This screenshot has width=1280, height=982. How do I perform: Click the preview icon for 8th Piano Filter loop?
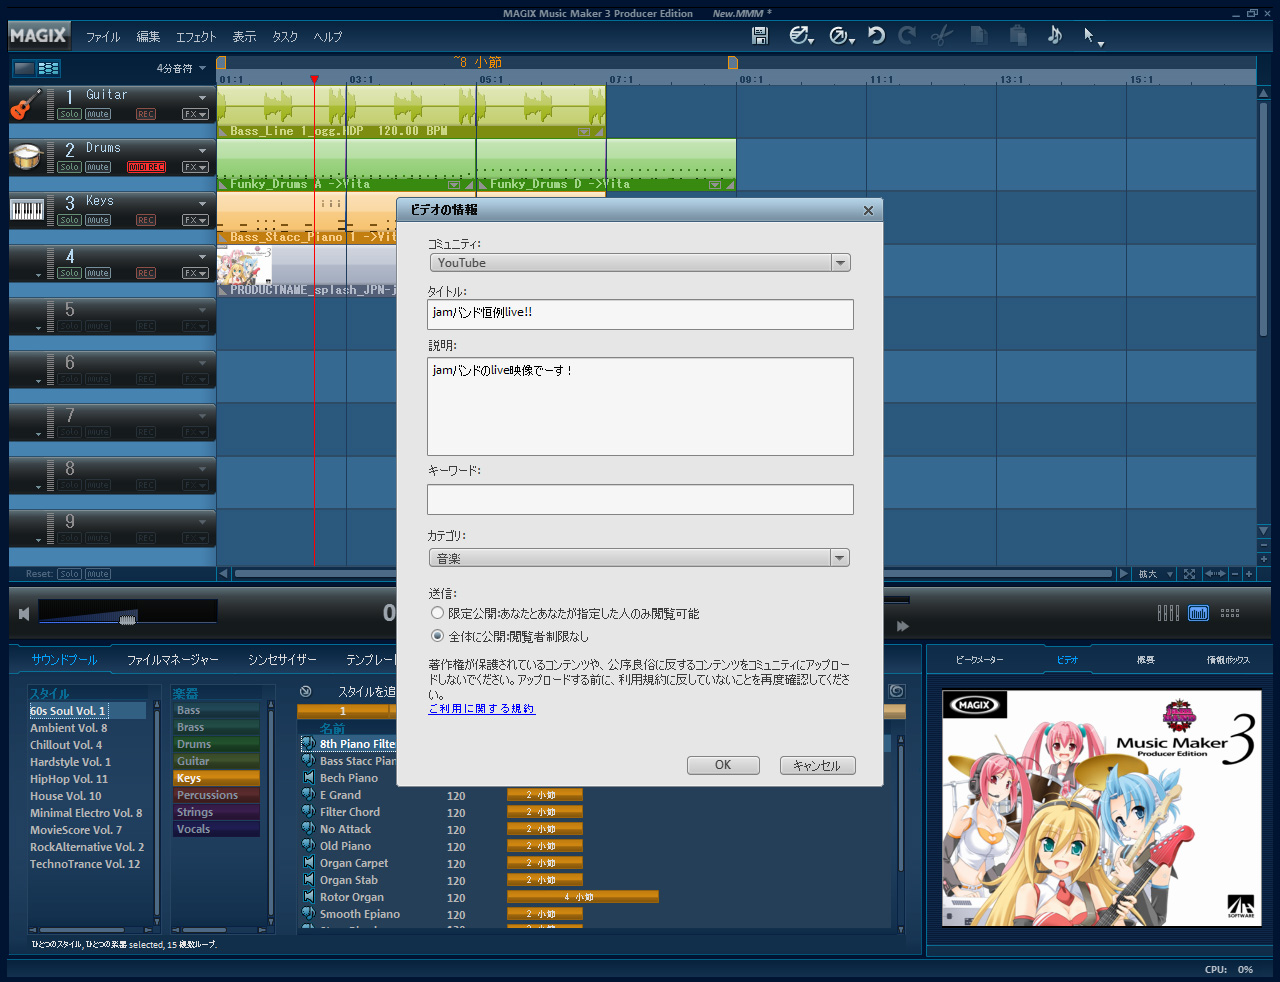[x=308, y=744]
